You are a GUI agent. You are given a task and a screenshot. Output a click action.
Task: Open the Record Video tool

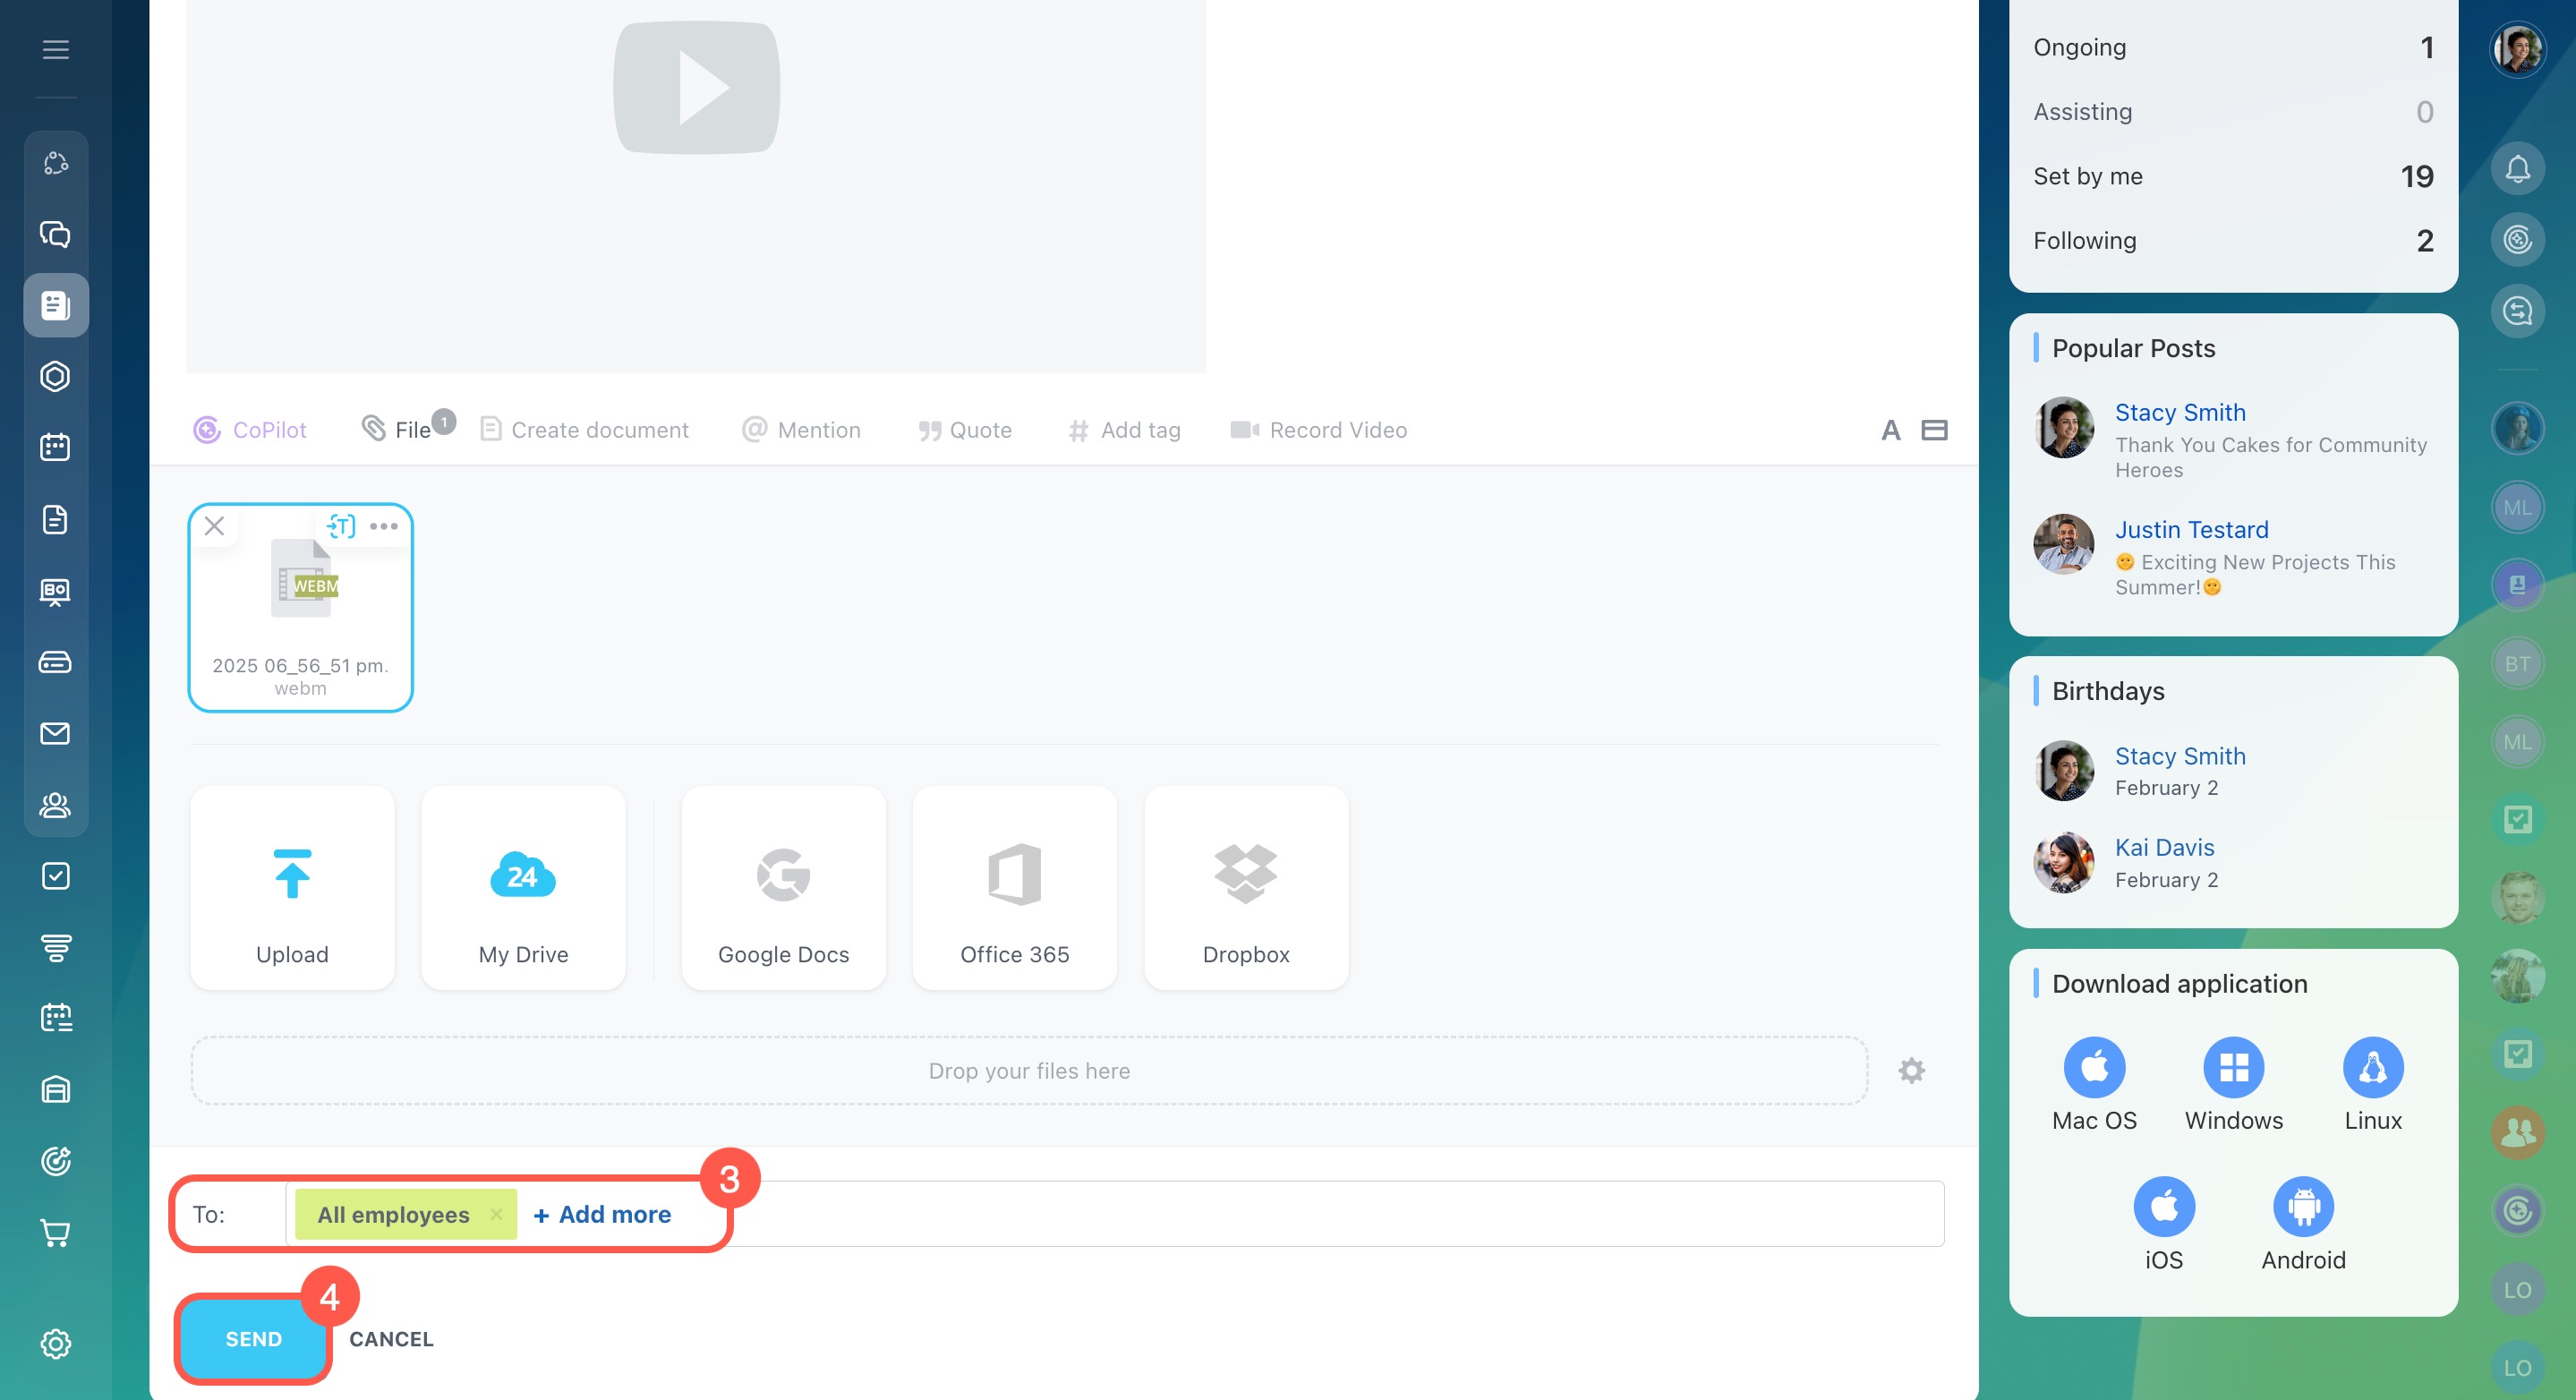coord(1318,430)
